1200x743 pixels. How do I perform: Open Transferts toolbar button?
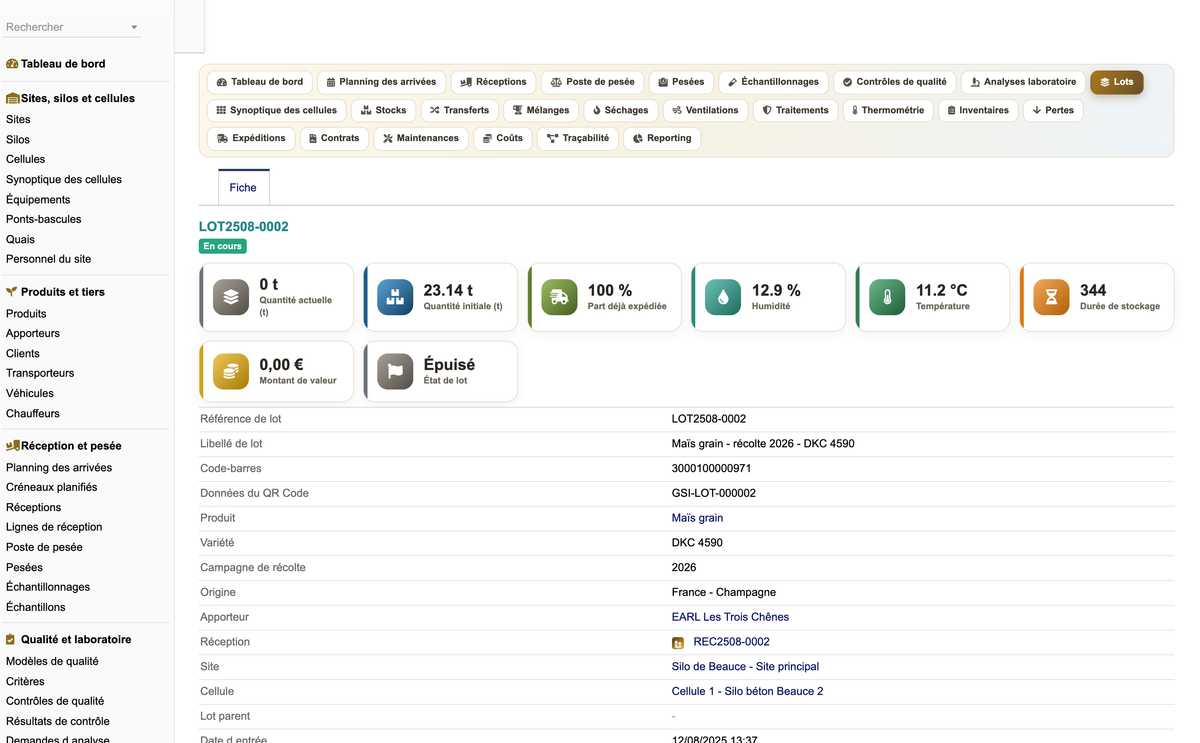pyautogui.click(x=460, y=110)
